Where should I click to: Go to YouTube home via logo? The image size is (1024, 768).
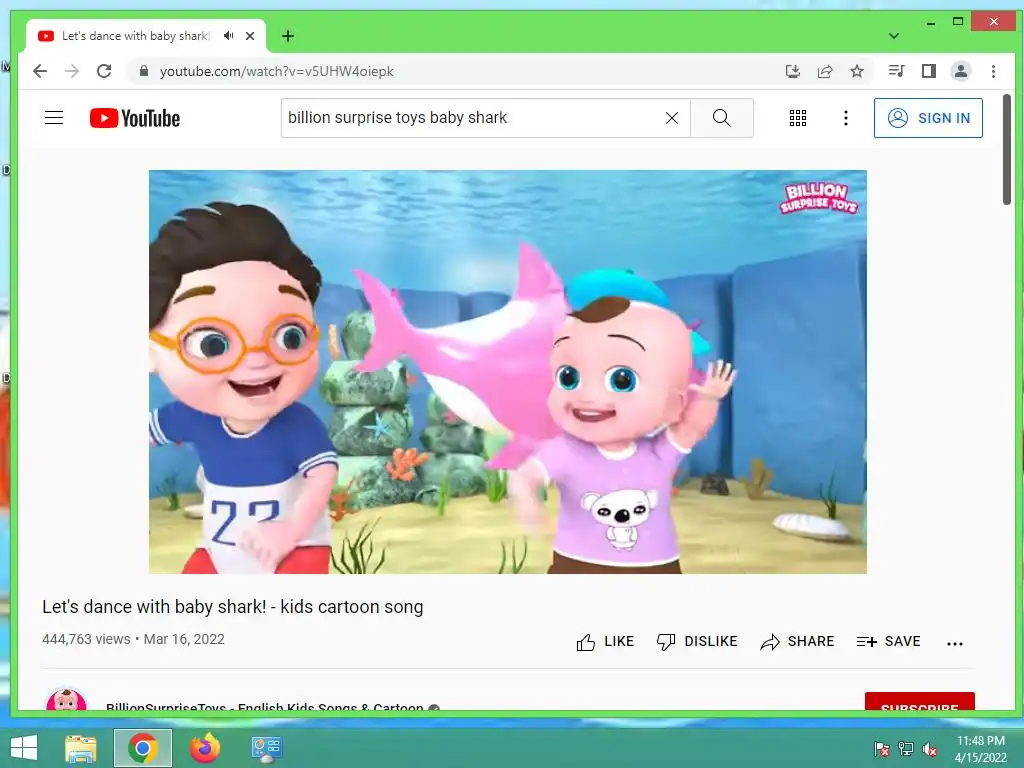135,118
